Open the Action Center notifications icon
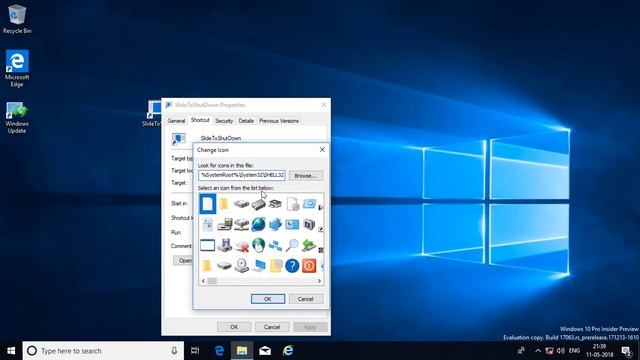The height and width of the screenshot is (360, 640). click(x=627, y=351)
